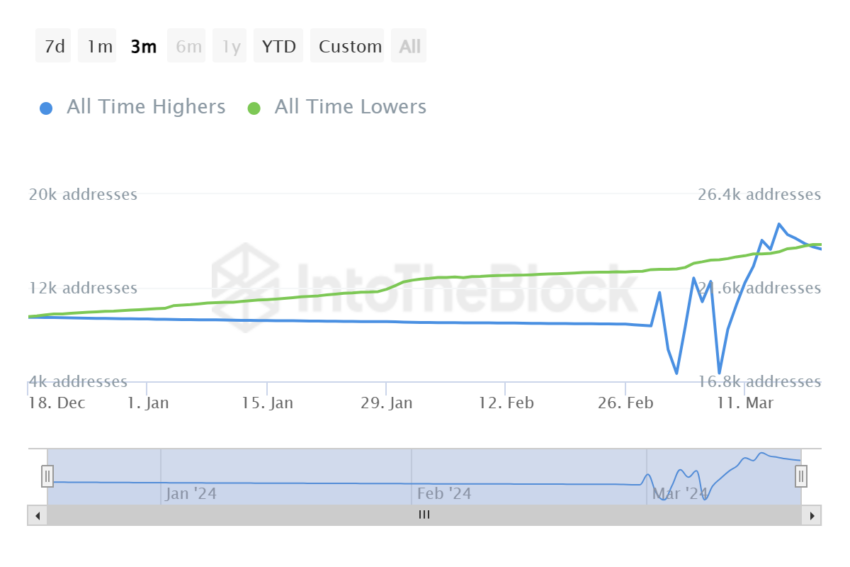This screenshot has height=567, width=850.
Task: Select the 1y time range
Action: tap(230, 46)
